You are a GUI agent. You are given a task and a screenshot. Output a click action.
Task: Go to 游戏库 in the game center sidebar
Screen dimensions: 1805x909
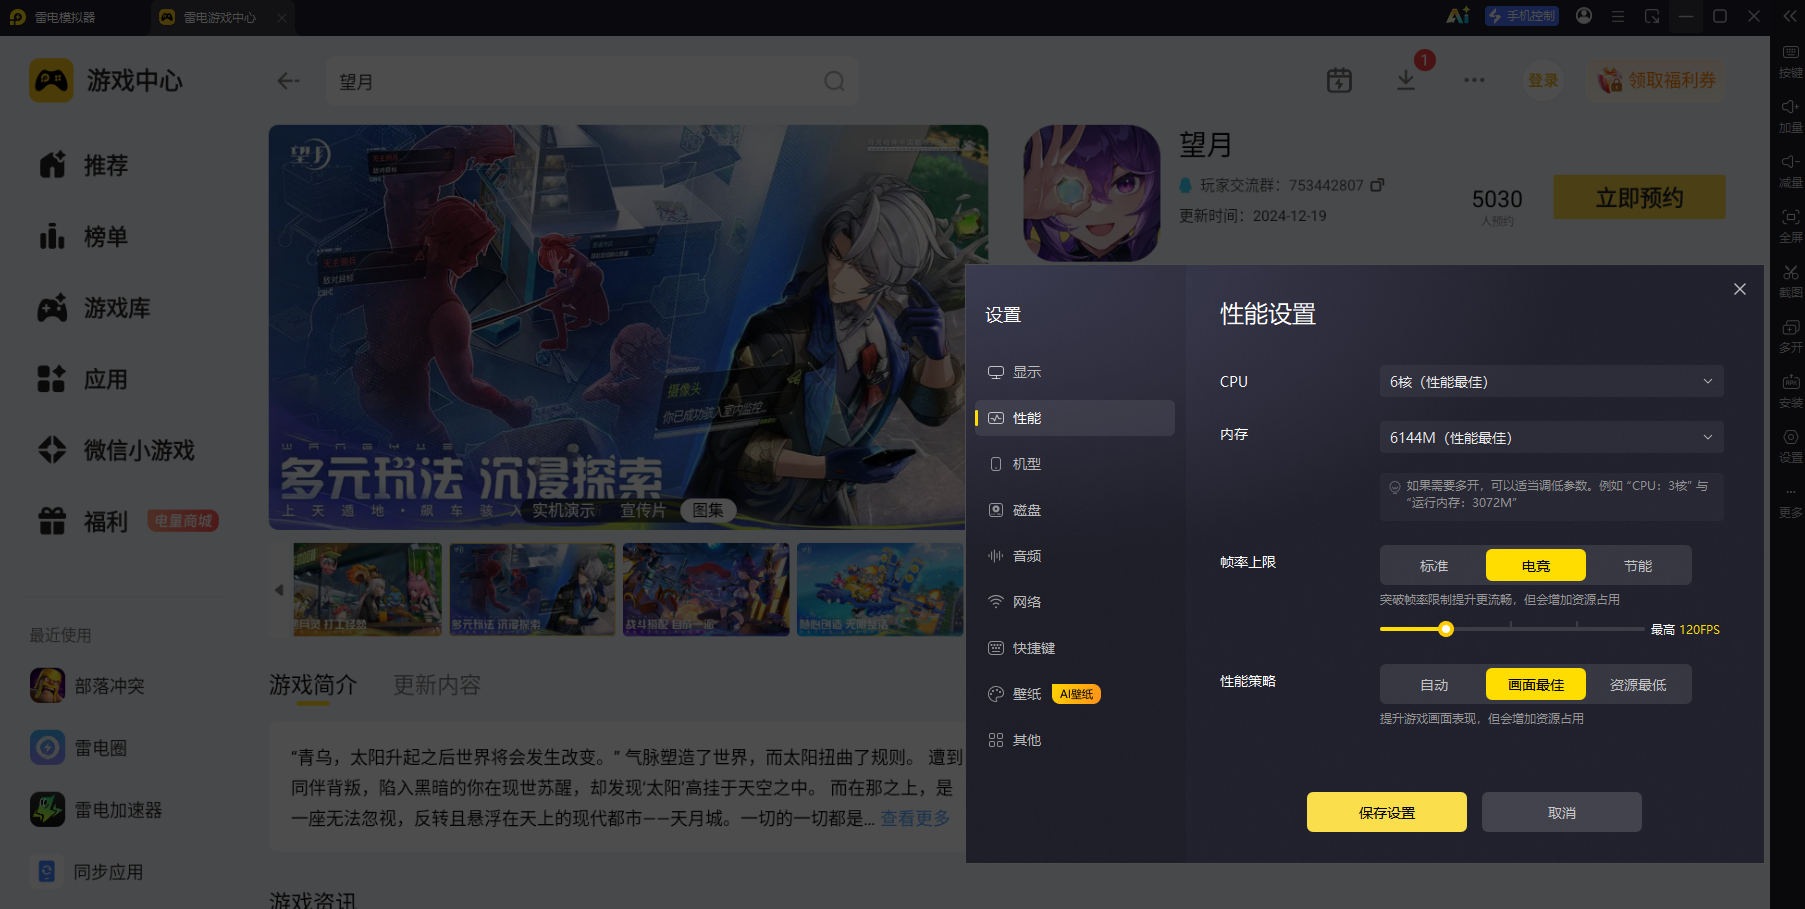[94, 308]
